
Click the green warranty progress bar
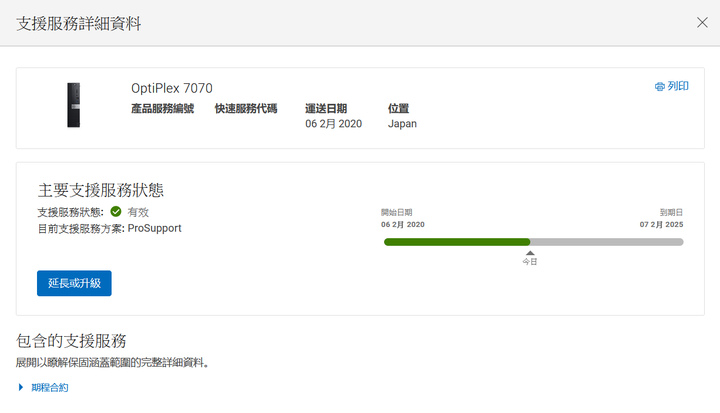point(457,242)
